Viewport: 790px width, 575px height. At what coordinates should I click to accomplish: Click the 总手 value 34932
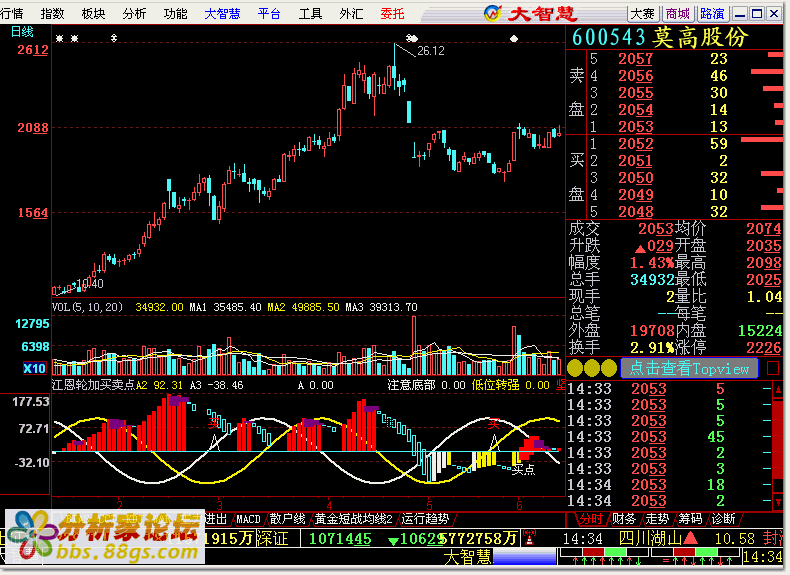(652, 280)
